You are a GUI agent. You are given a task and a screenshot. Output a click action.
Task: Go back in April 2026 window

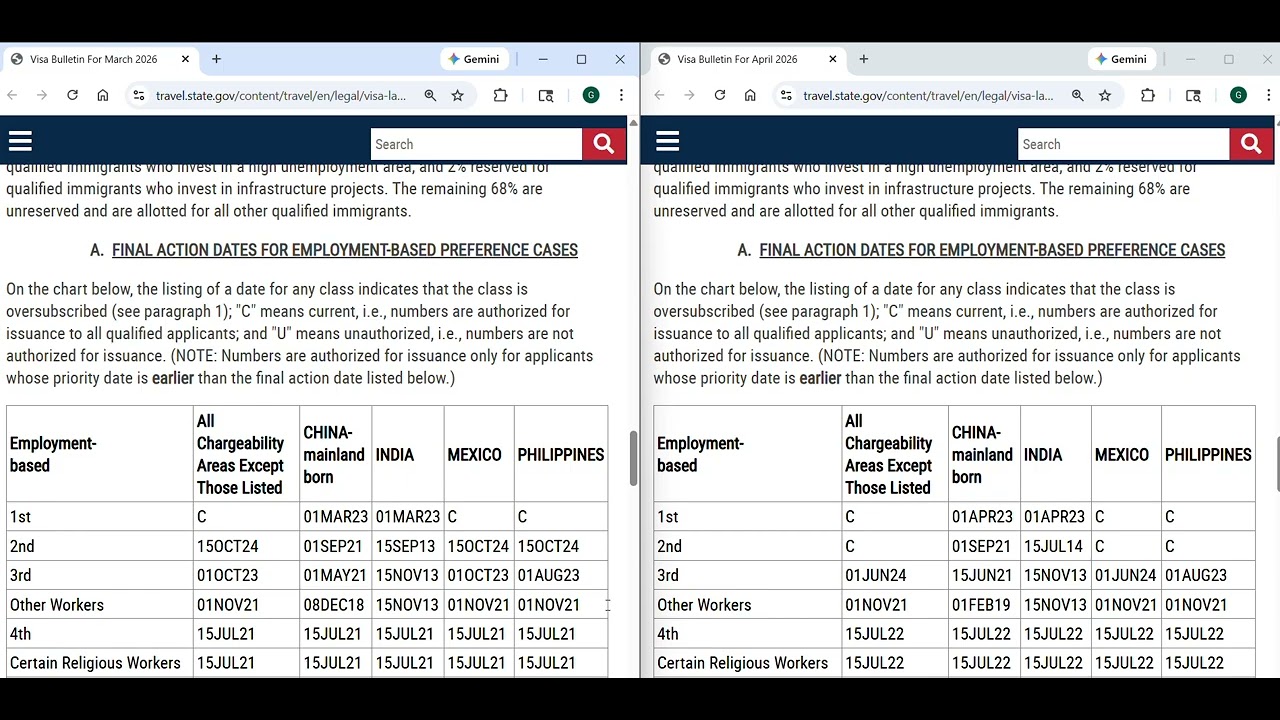659,95
